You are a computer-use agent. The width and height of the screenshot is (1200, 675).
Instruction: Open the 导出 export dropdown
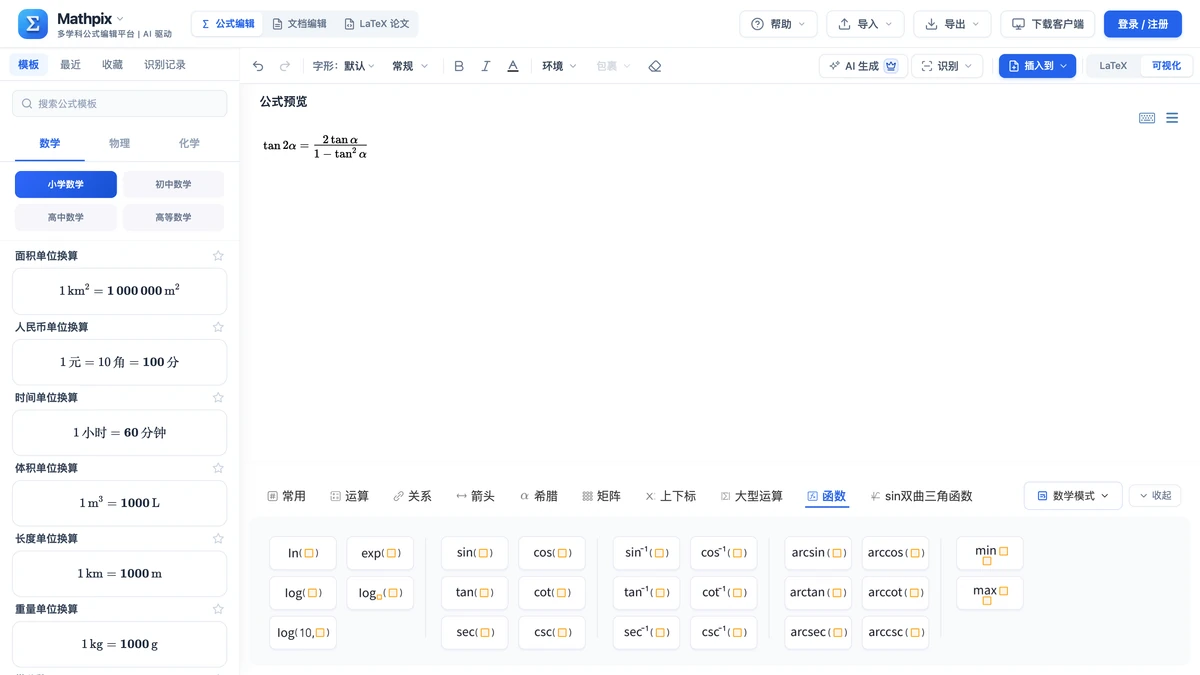pyautogui.click(x=952, y=24)
